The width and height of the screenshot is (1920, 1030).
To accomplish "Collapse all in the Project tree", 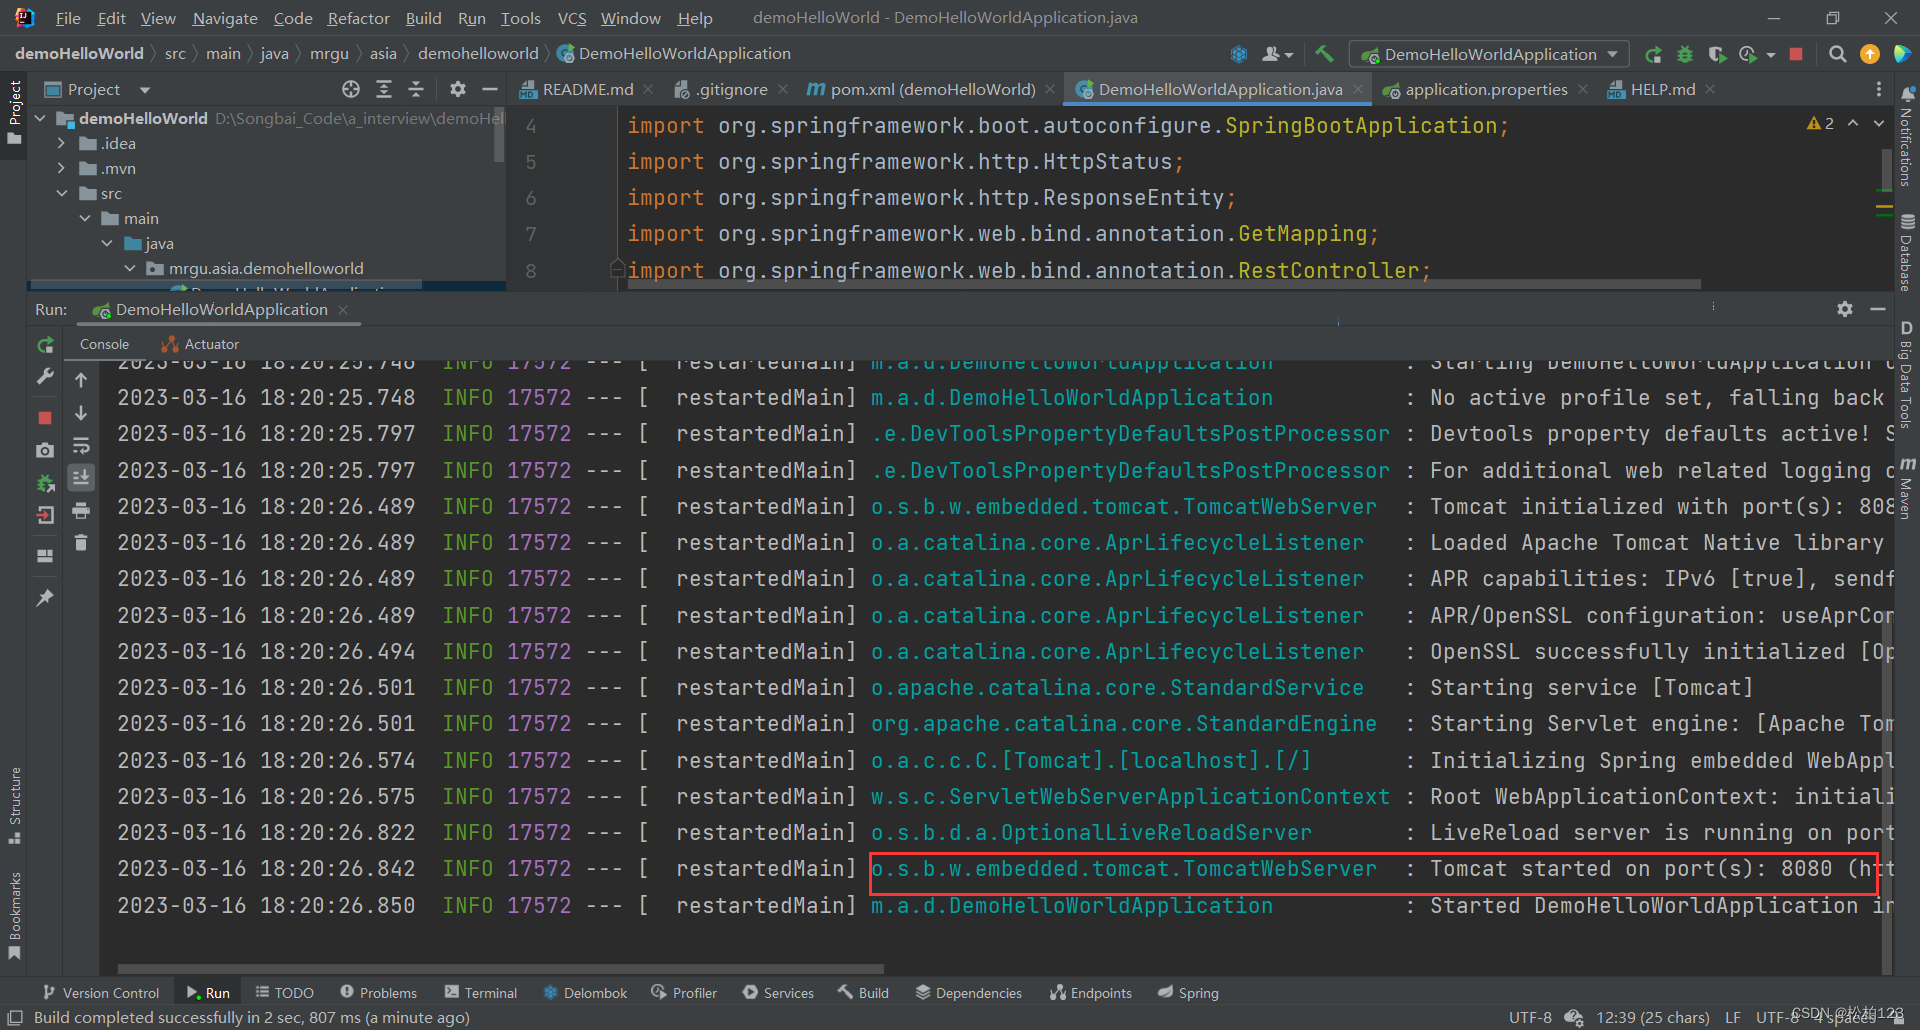I will tap(416, 89).
